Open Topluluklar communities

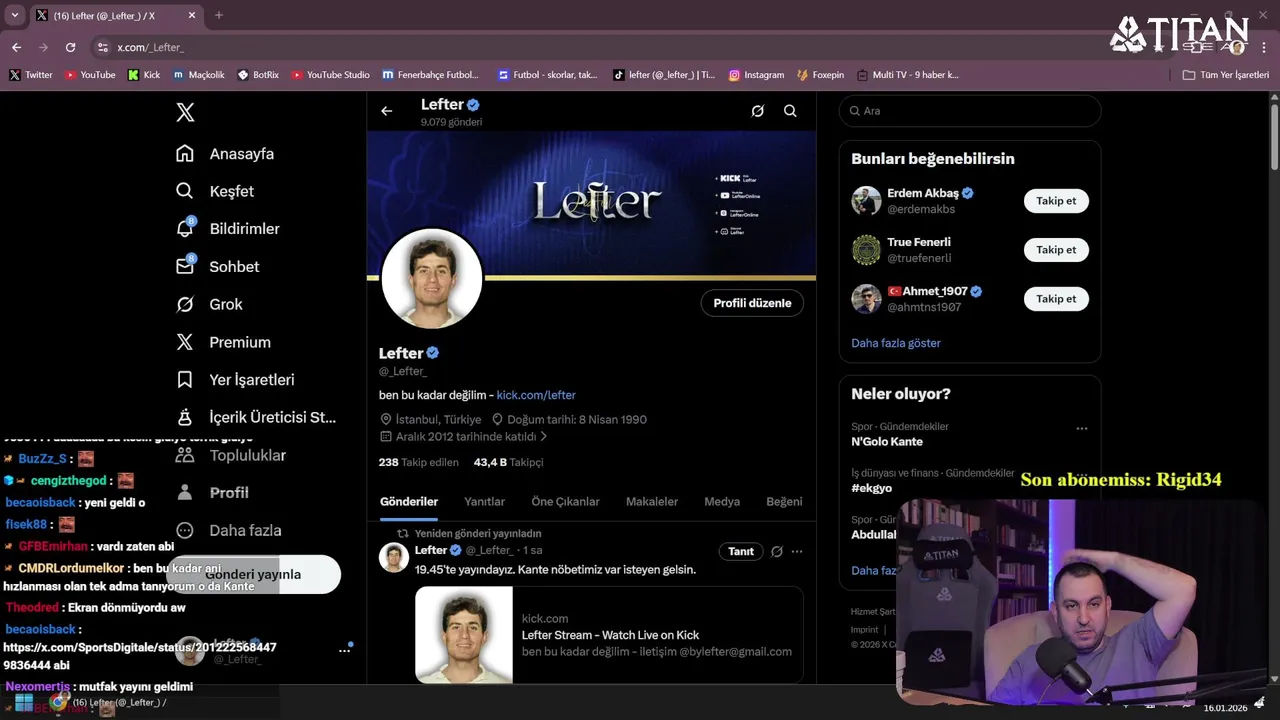click(231, 455)
